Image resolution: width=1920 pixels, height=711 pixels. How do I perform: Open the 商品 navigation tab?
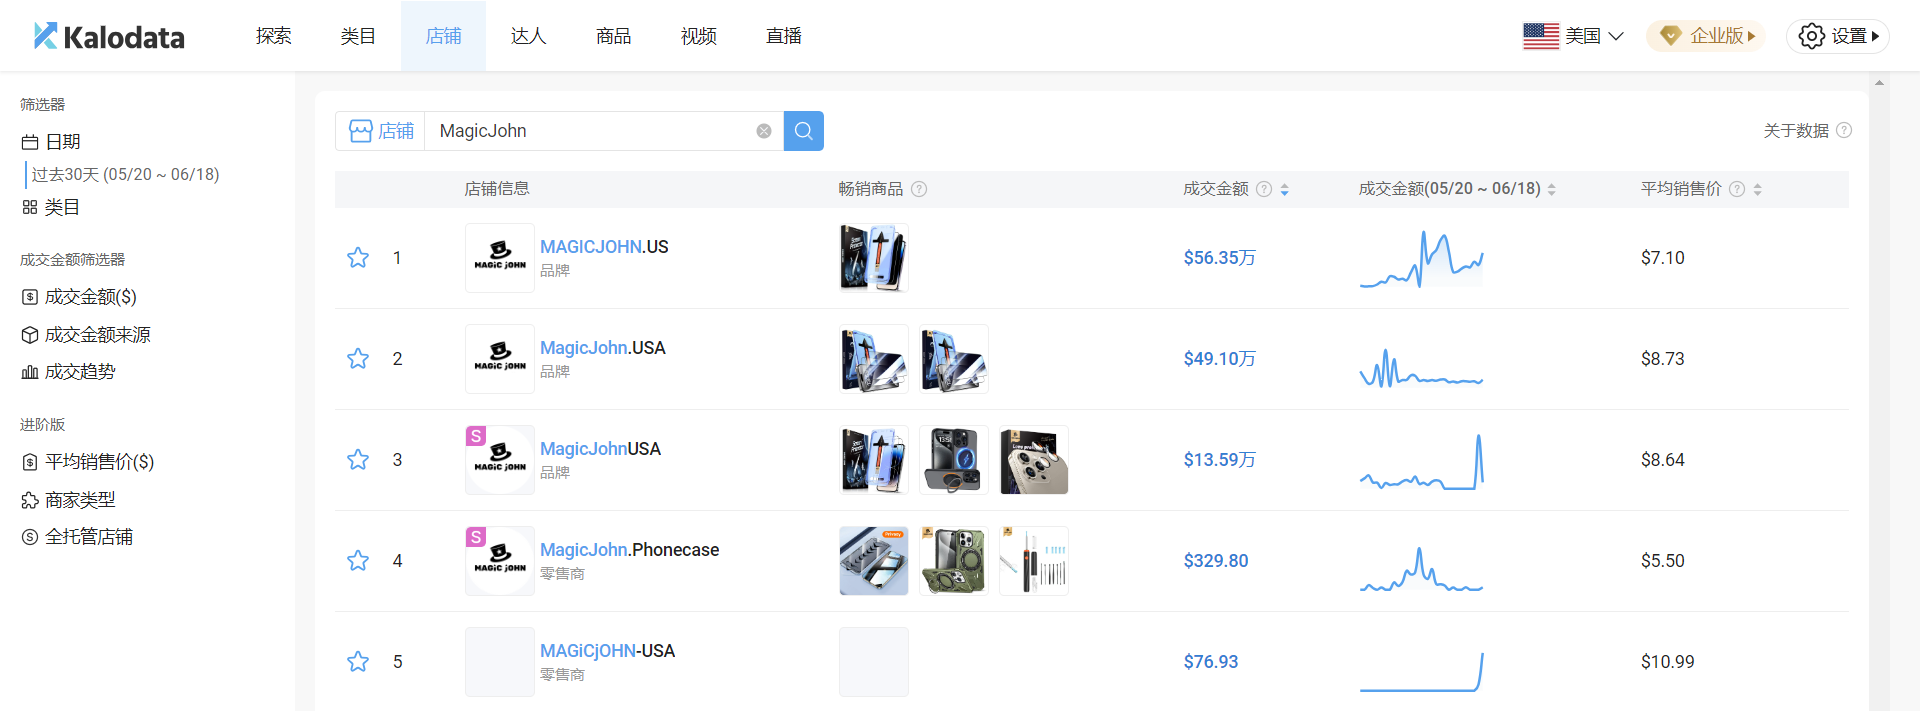(613, 36)
